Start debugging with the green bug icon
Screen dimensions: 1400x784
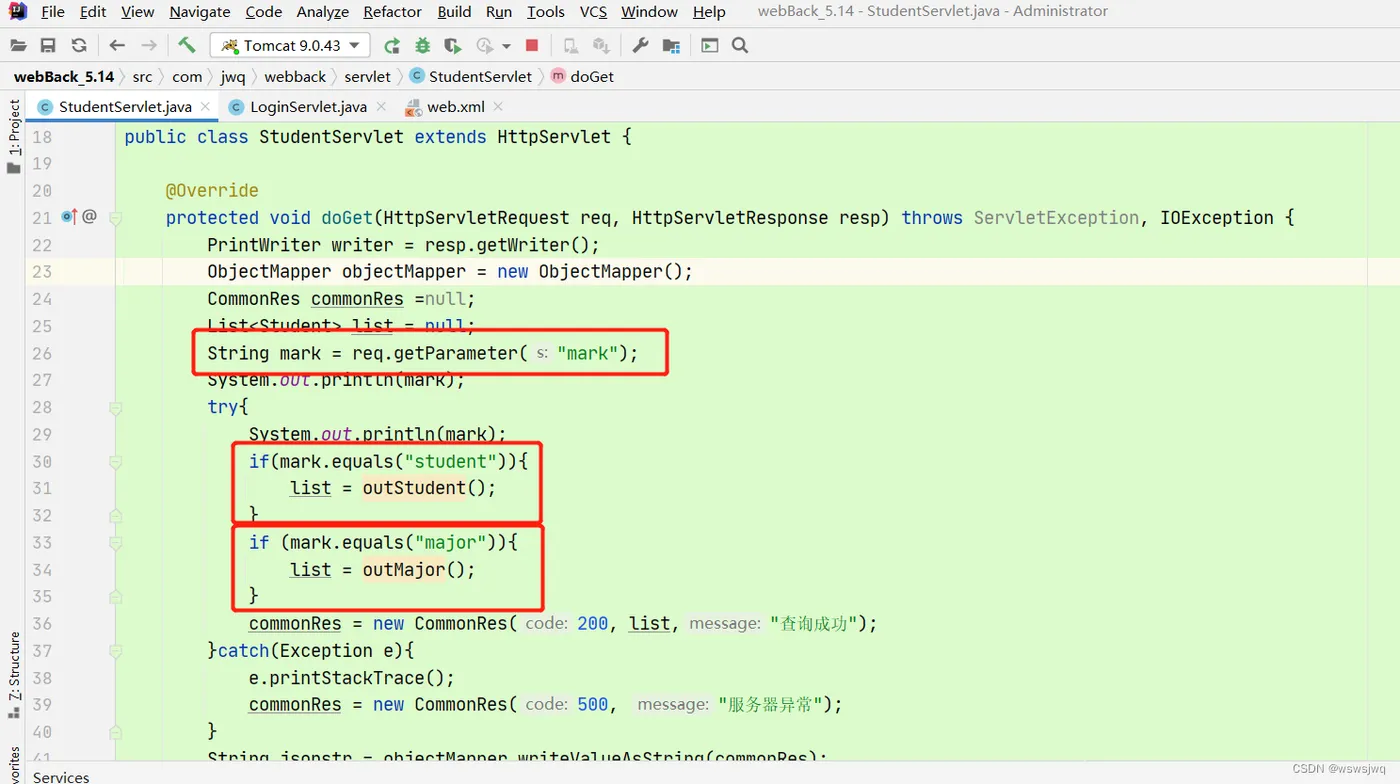coord(423,45)
